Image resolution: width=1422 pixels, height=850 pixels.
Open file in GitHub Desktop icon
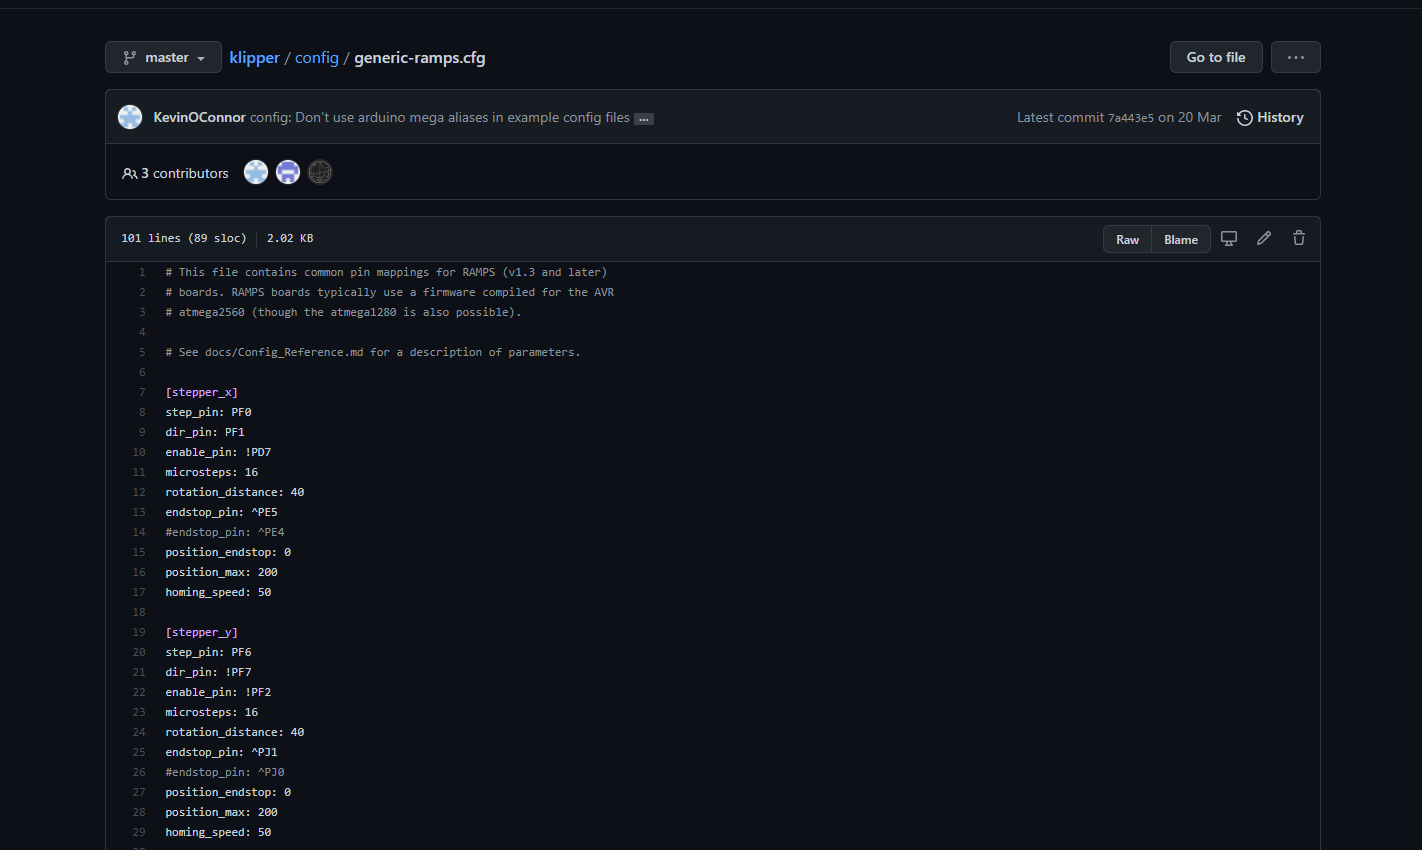(1229, 238)
